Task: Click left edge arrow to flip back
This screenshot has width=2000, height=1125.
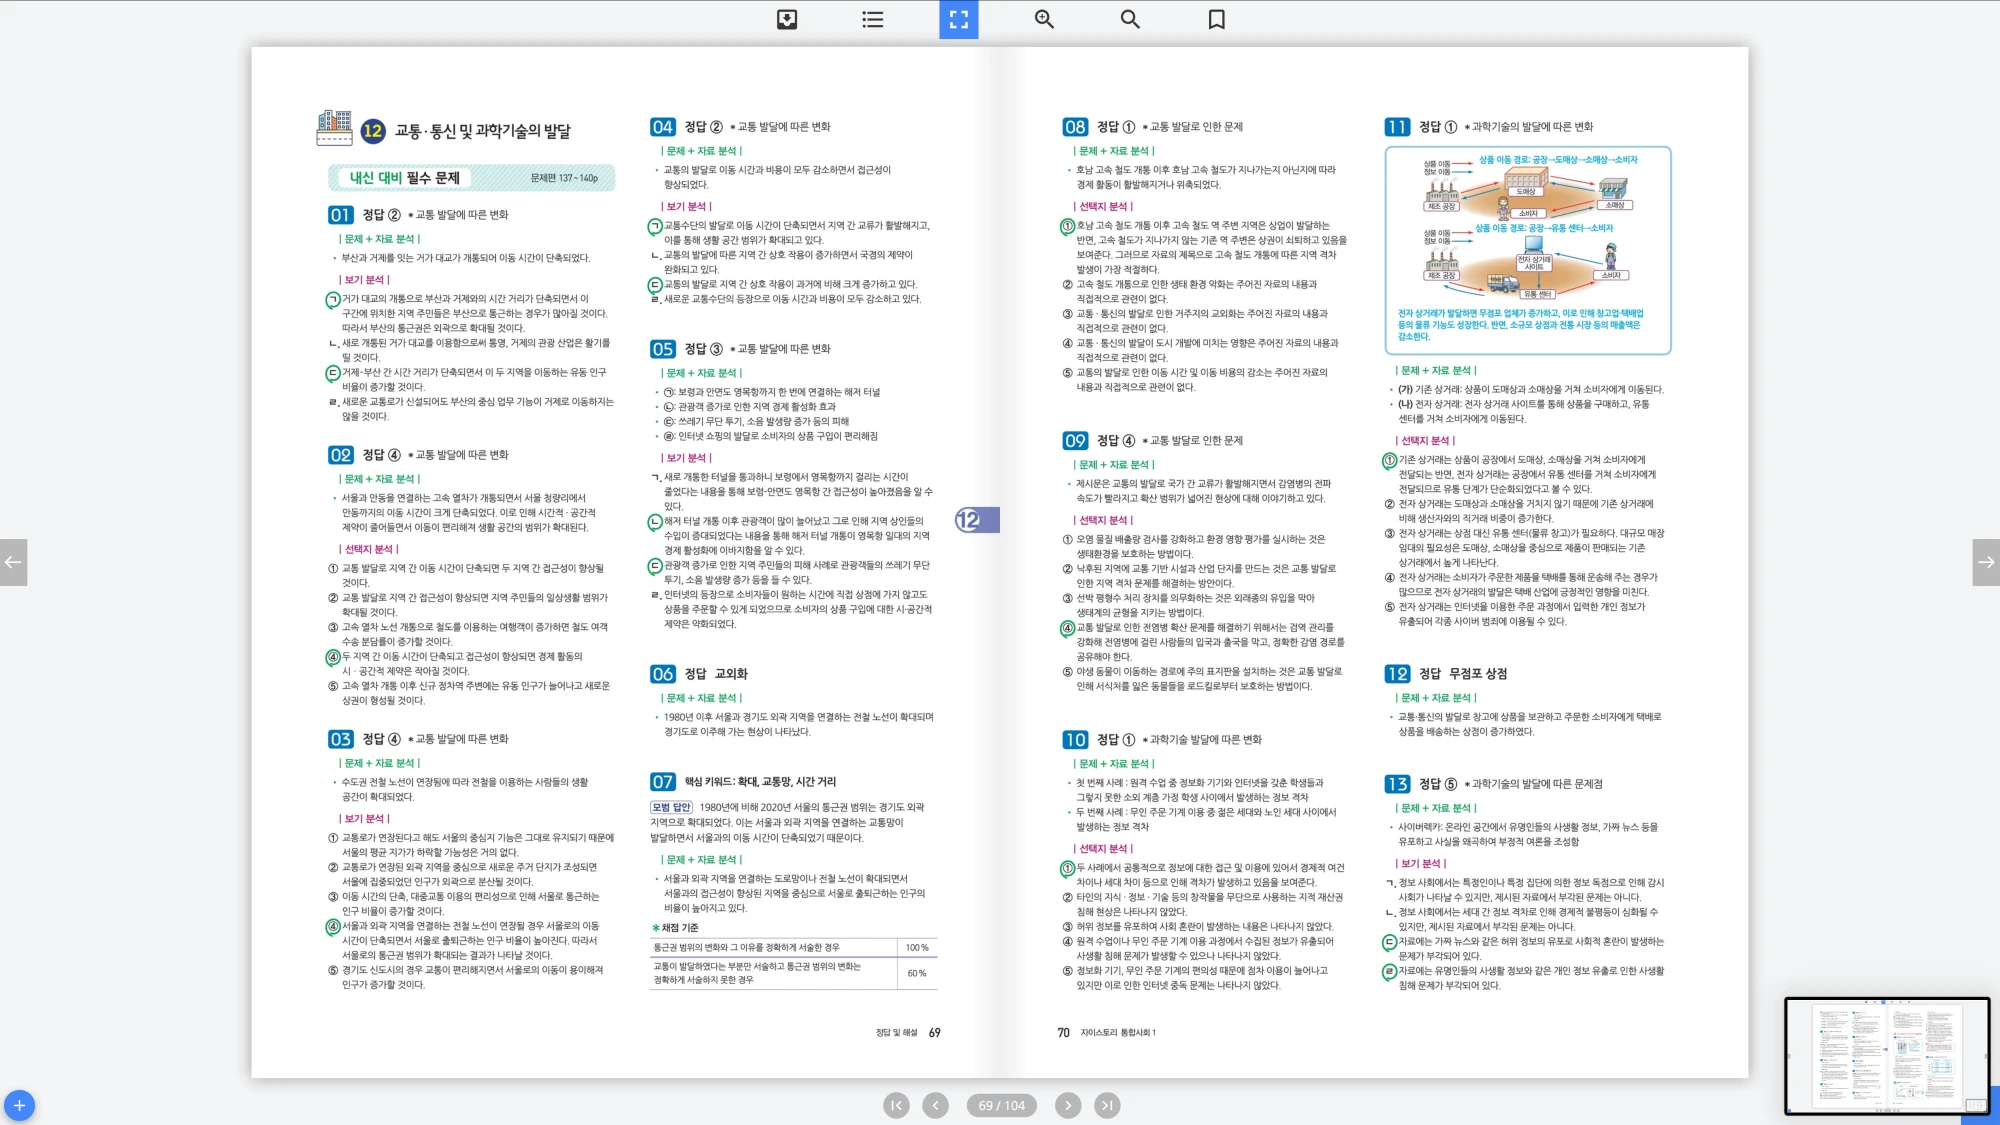Action: [13, 562]
